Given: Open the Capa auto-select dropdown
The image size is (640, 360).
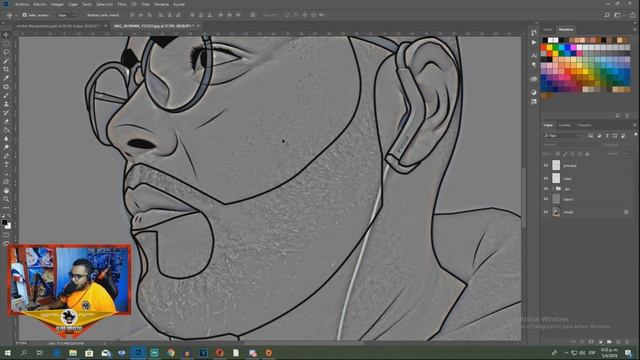Looking at the screenshot, I should click(66, 15).
